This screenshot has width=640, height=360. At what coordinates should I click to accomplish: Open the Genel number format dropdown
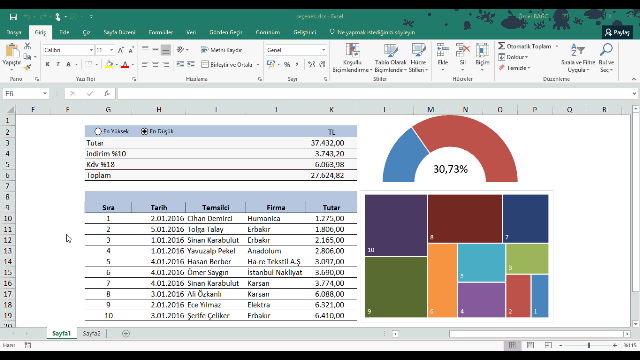pyautogui.click(x=323, y=50)
